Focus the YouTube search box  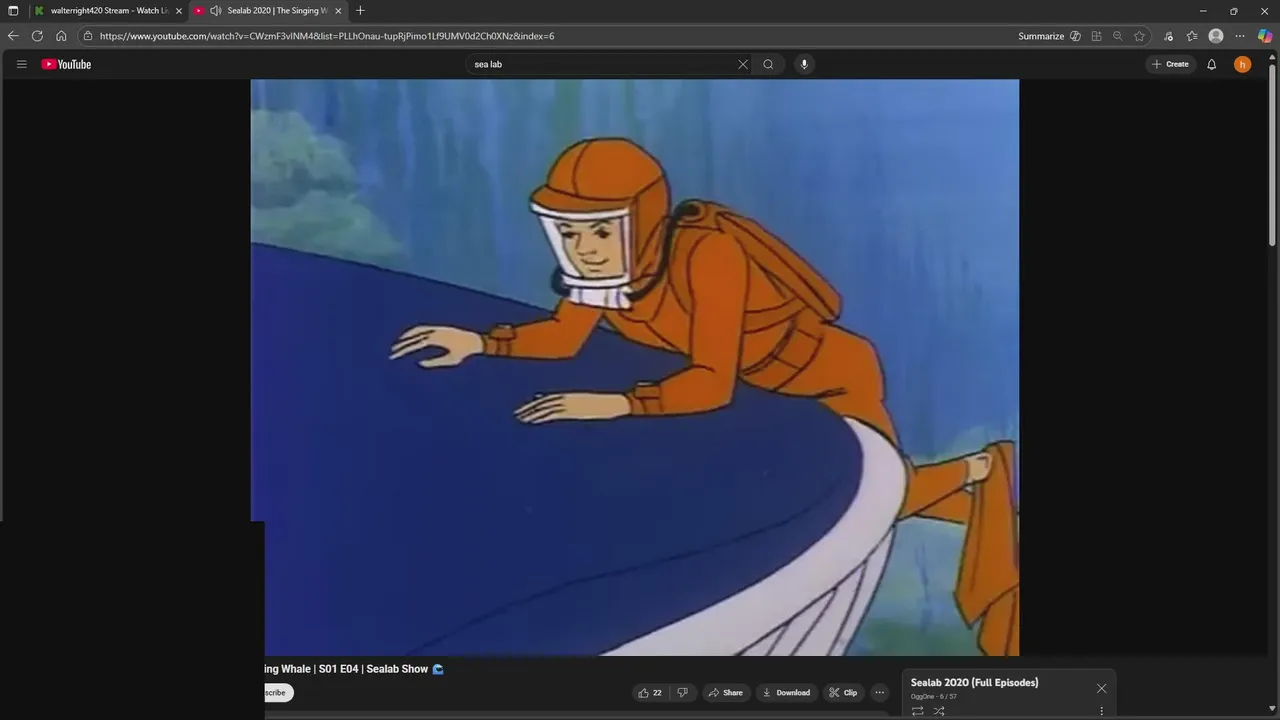pos(603,64)
